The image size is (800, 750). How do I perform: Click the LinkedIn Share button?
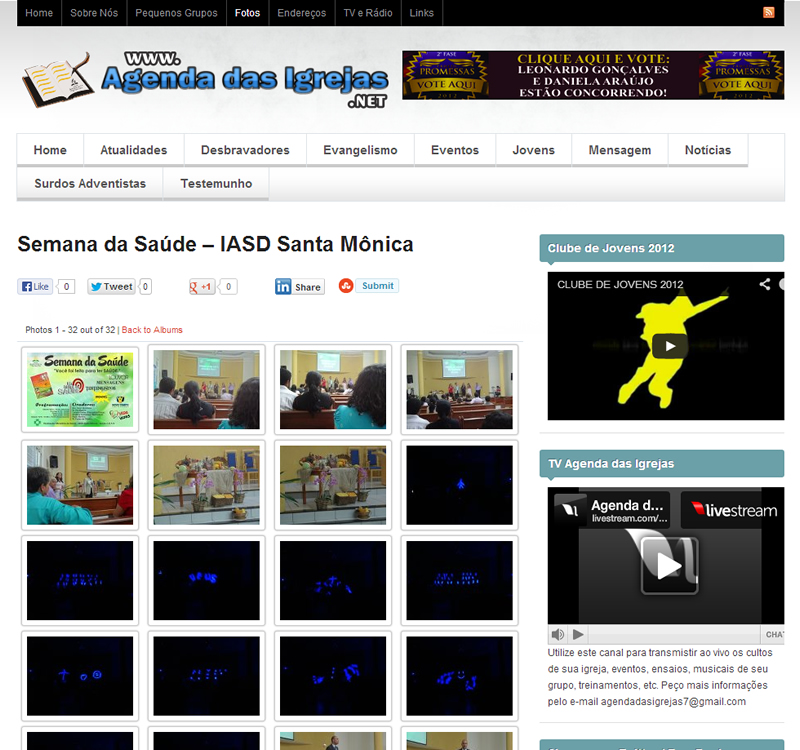pos(299,287)
